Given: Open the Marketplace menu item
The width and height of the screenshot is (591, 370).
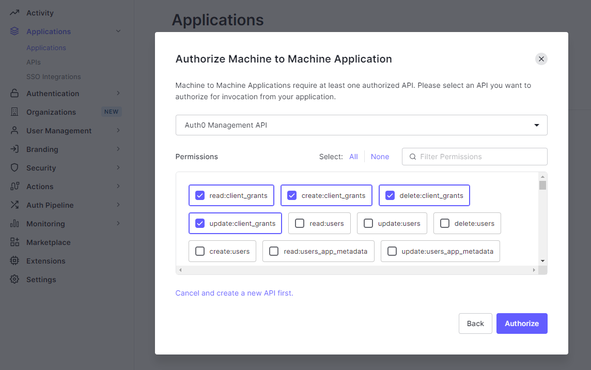Looking at the screenshot, I should tap(48, 242).
